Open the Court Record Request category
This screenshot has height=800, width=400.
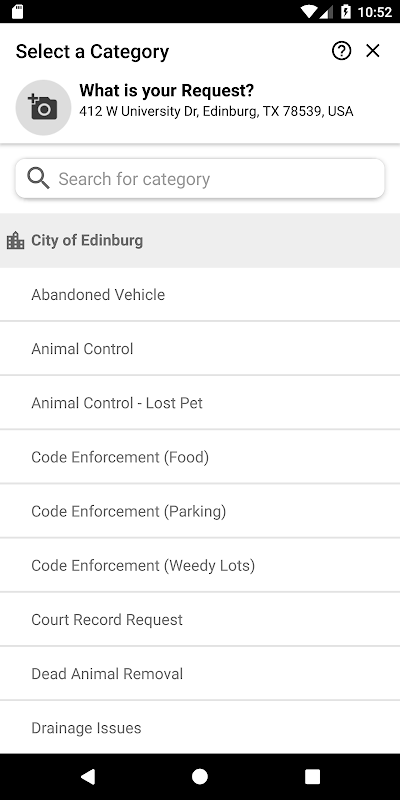pyautogui.click(x=200, y=619)
